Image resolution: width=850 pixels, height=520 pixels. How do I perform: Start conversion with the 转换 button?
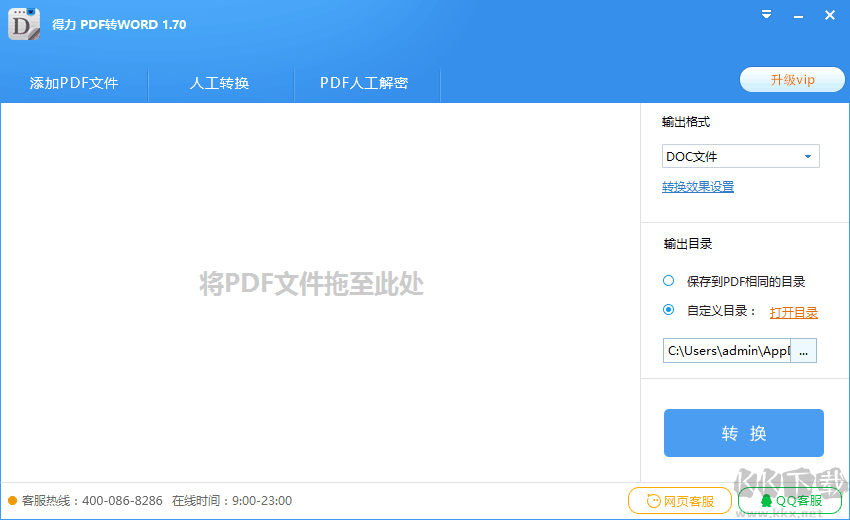click(x=744, y=433)
